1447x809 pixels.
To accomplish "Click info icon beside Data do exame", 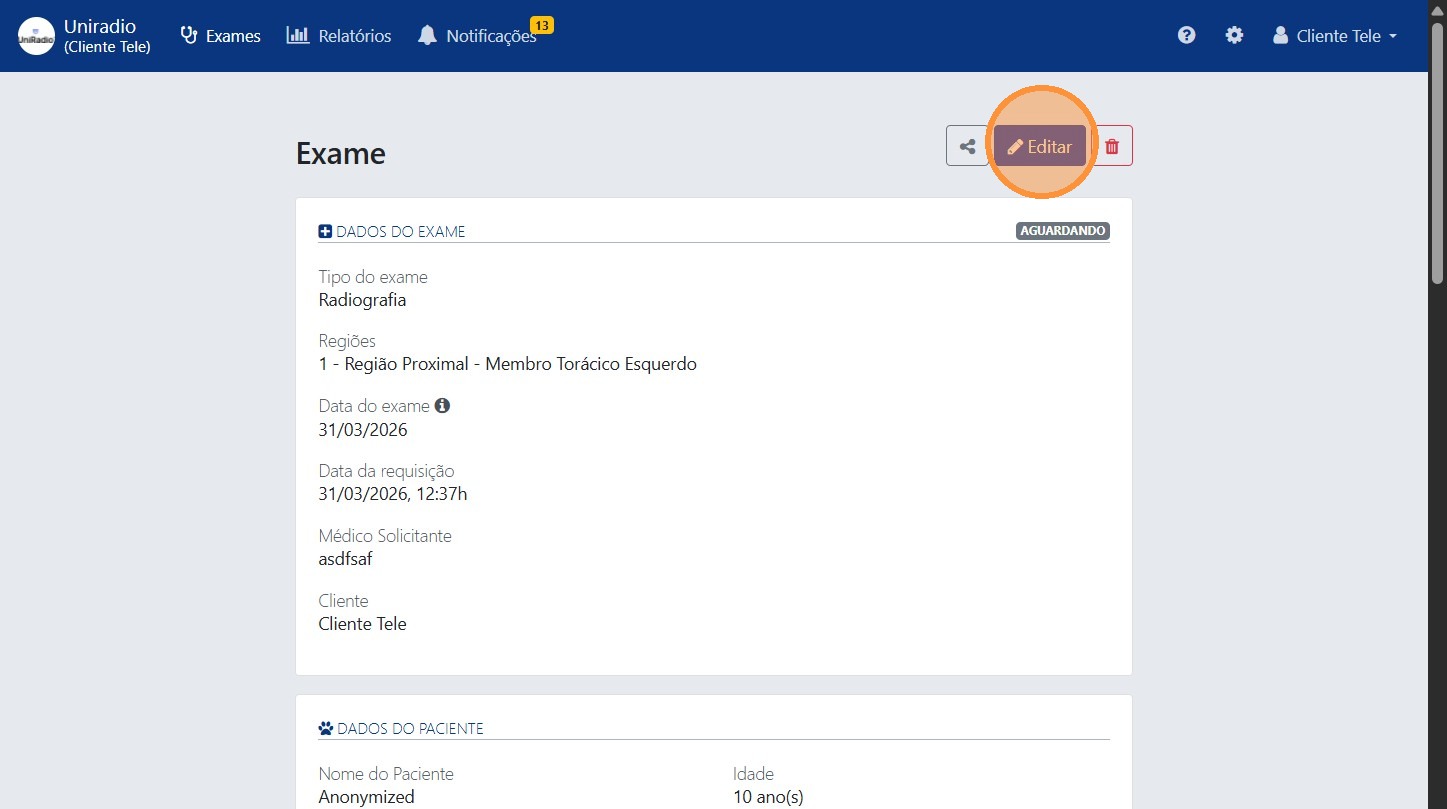I will pyautogui.click(x=442, y=406).
